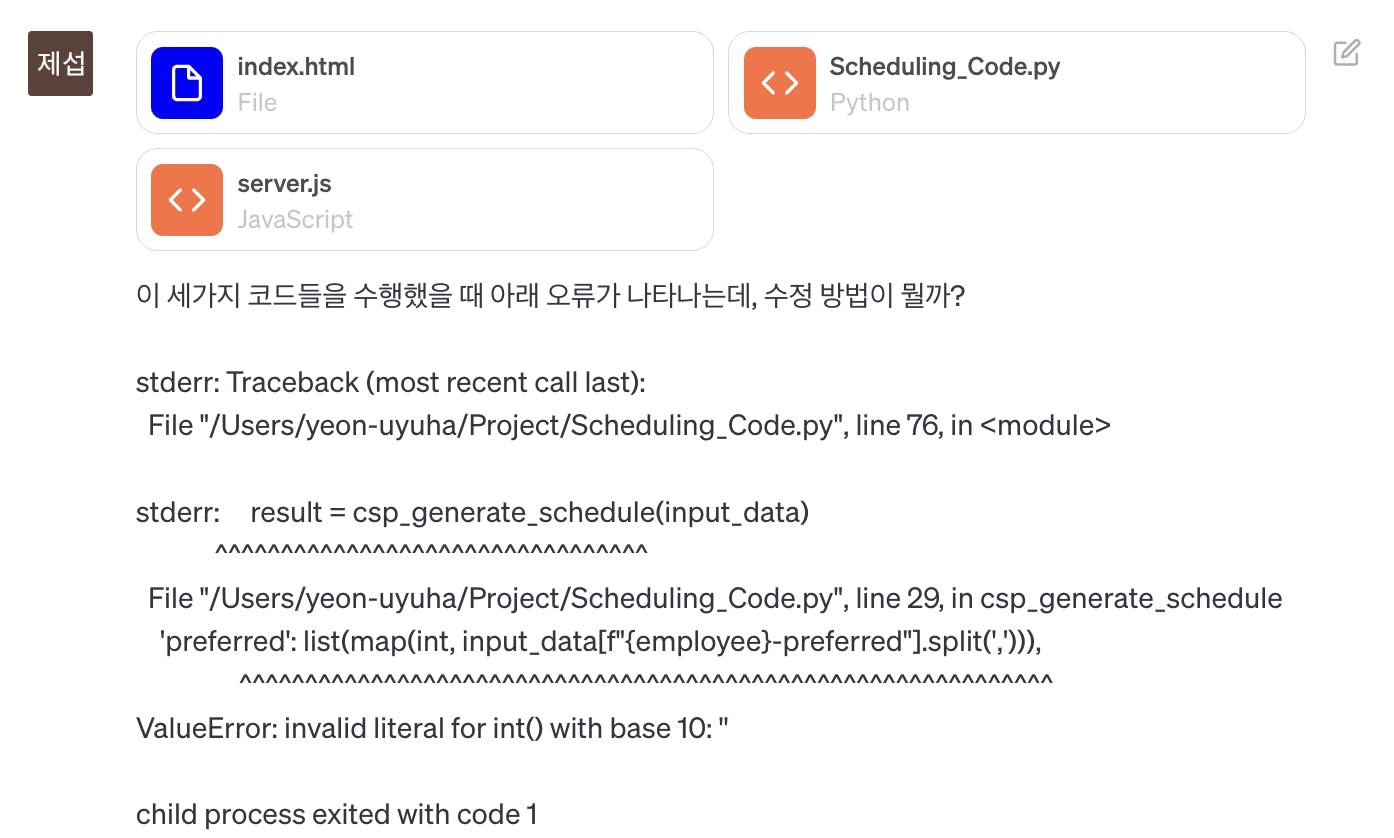Screen dimensions: 1394x838
Task: Click the index.html file name
Action: (x=296, y=67)
